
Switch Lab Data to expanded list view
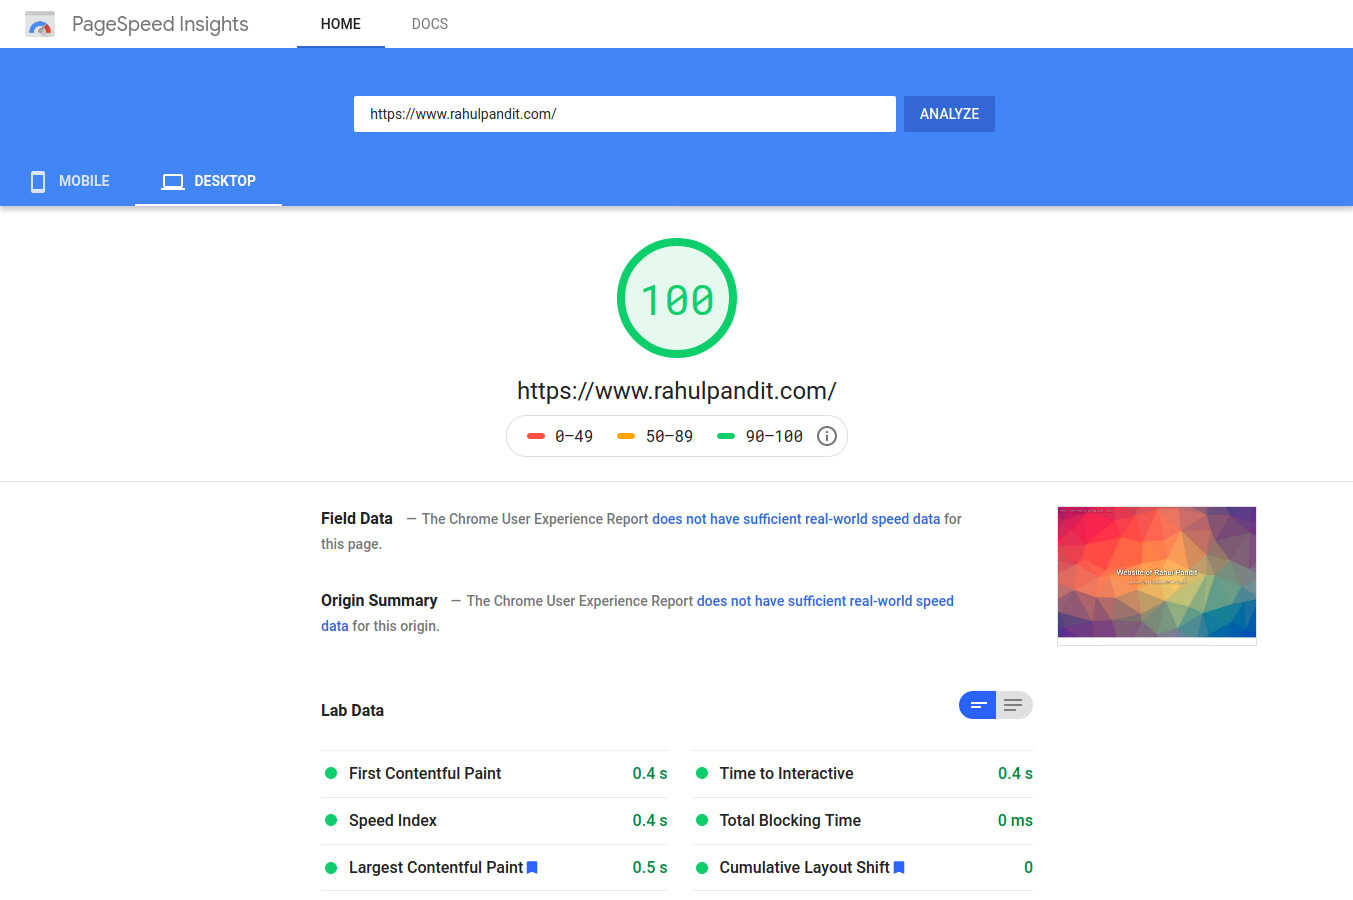tap(1014, 705)
